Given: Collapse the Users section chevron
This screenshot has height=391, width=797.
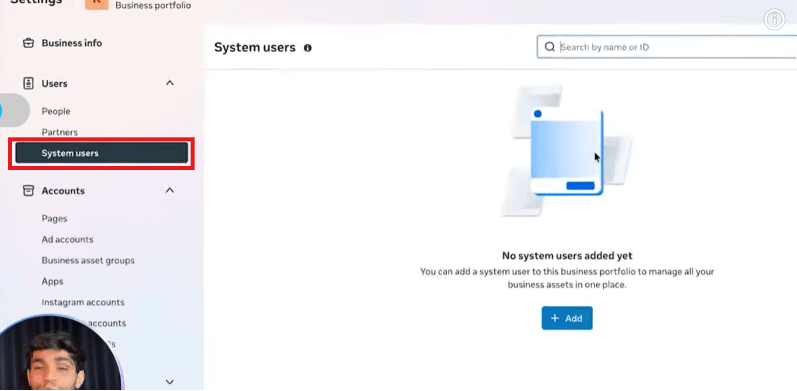Looking at the screenshot, I should 170,83.
